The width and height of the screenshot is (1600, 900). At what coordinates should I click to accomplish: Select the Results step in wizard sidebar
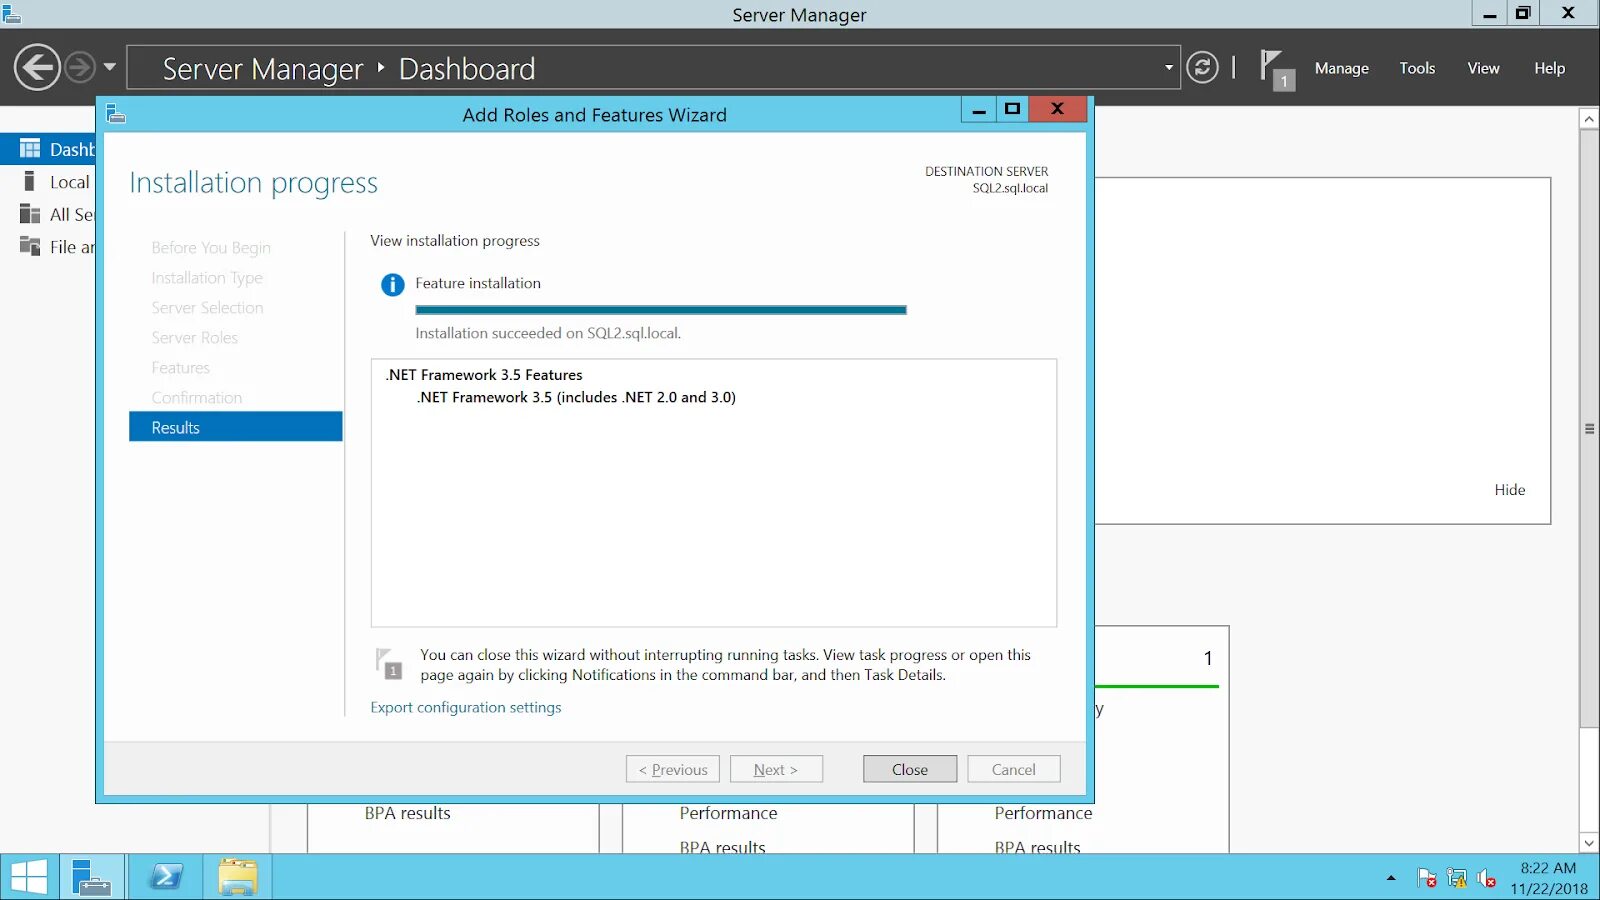tap(236, 427)
